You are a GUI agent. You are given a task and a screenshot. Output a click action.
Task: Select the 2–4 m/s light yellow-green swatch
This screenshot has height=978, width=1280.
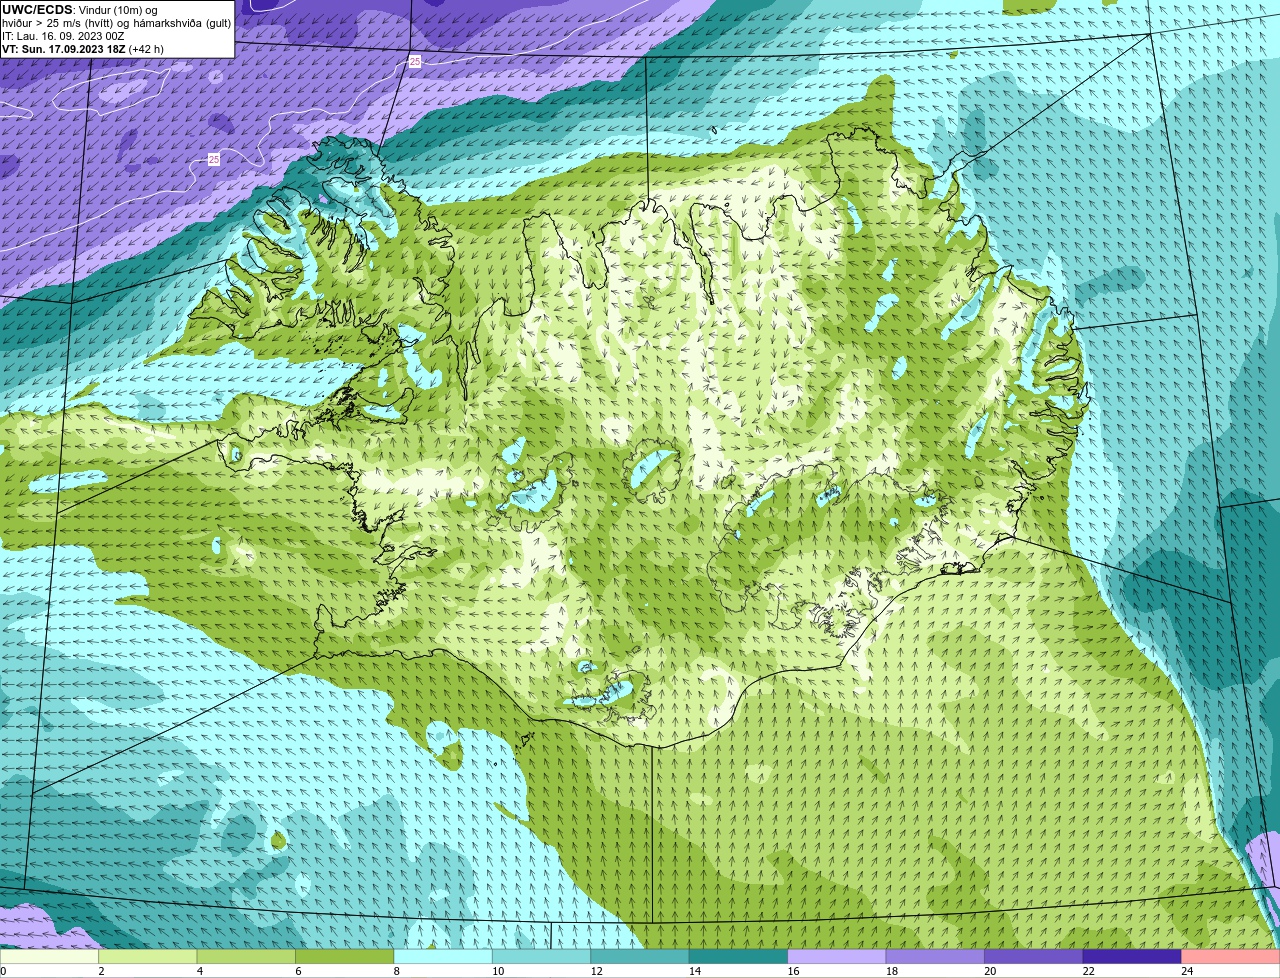pyautogui.click(x=148, y=956)
